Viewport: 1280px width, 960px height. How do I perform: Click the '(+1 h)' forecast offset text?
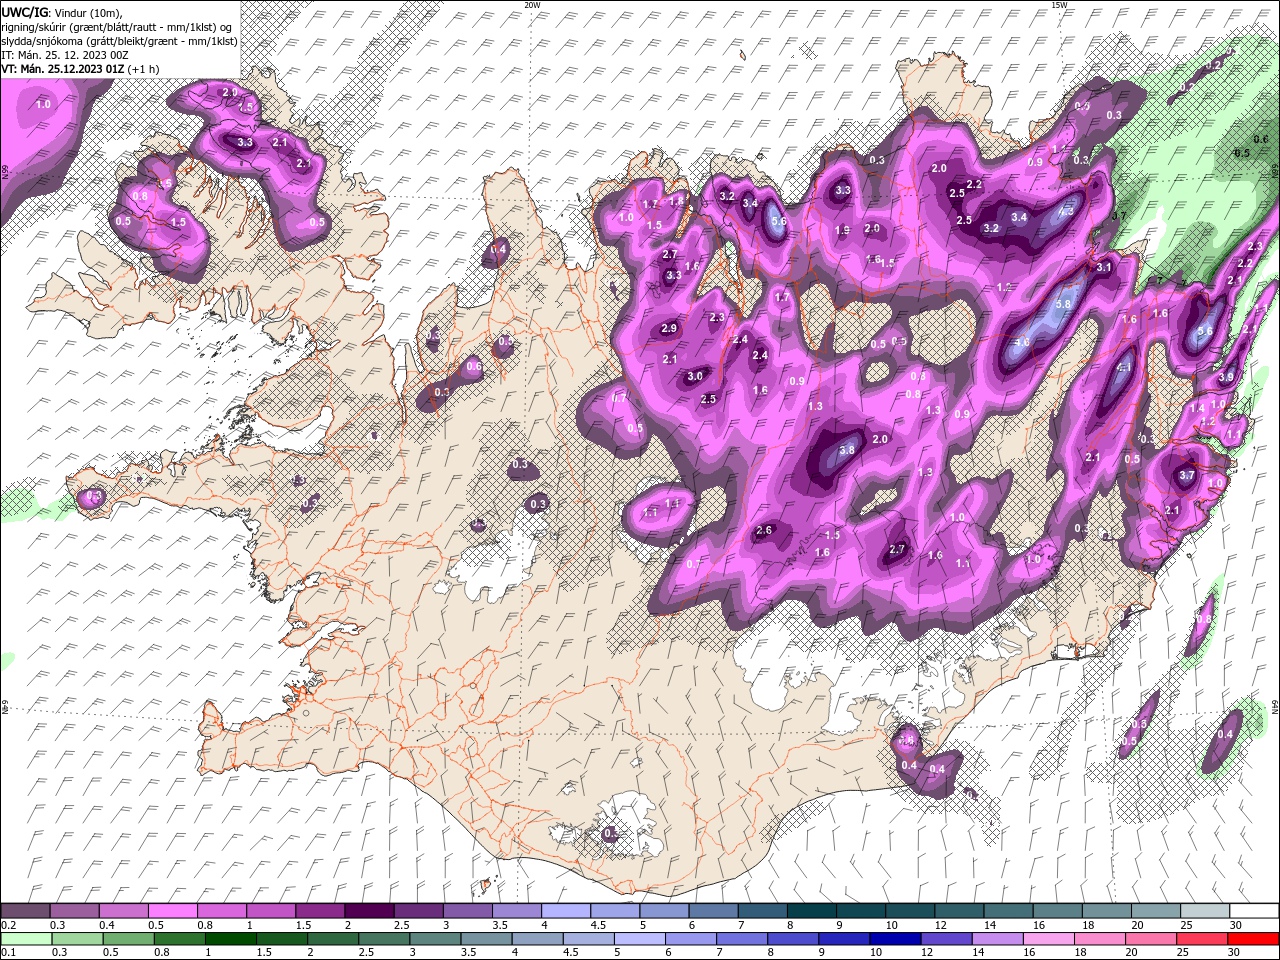[145, 69]
